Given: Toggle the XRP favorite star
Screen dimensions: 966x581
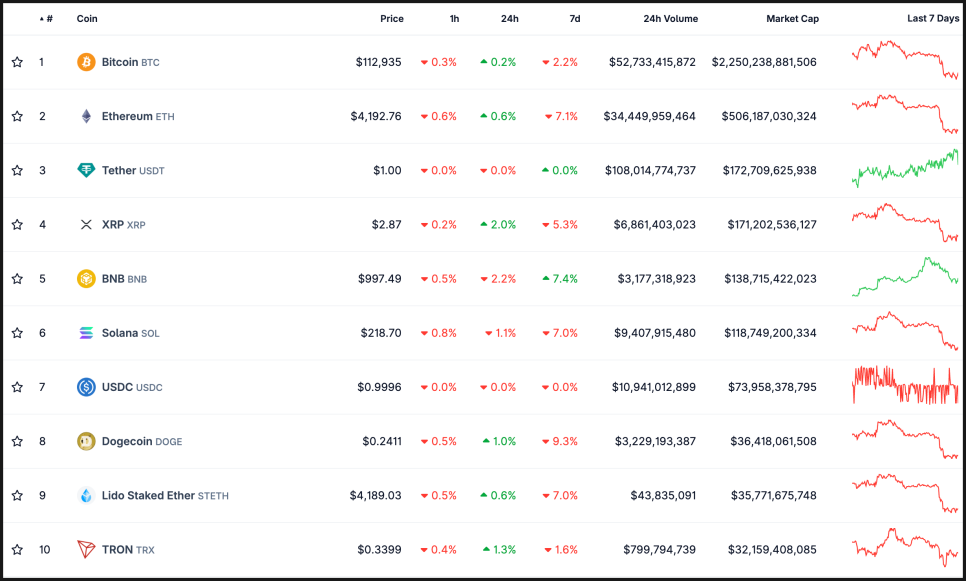Looking at the screenshot, I should point(17,224).
